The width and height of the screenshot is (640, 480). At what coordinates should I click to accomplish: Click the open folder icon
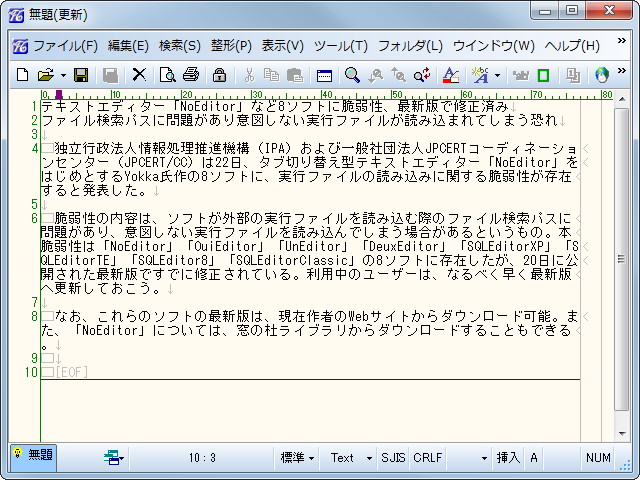pyautogui.click(x=45, y=75)
